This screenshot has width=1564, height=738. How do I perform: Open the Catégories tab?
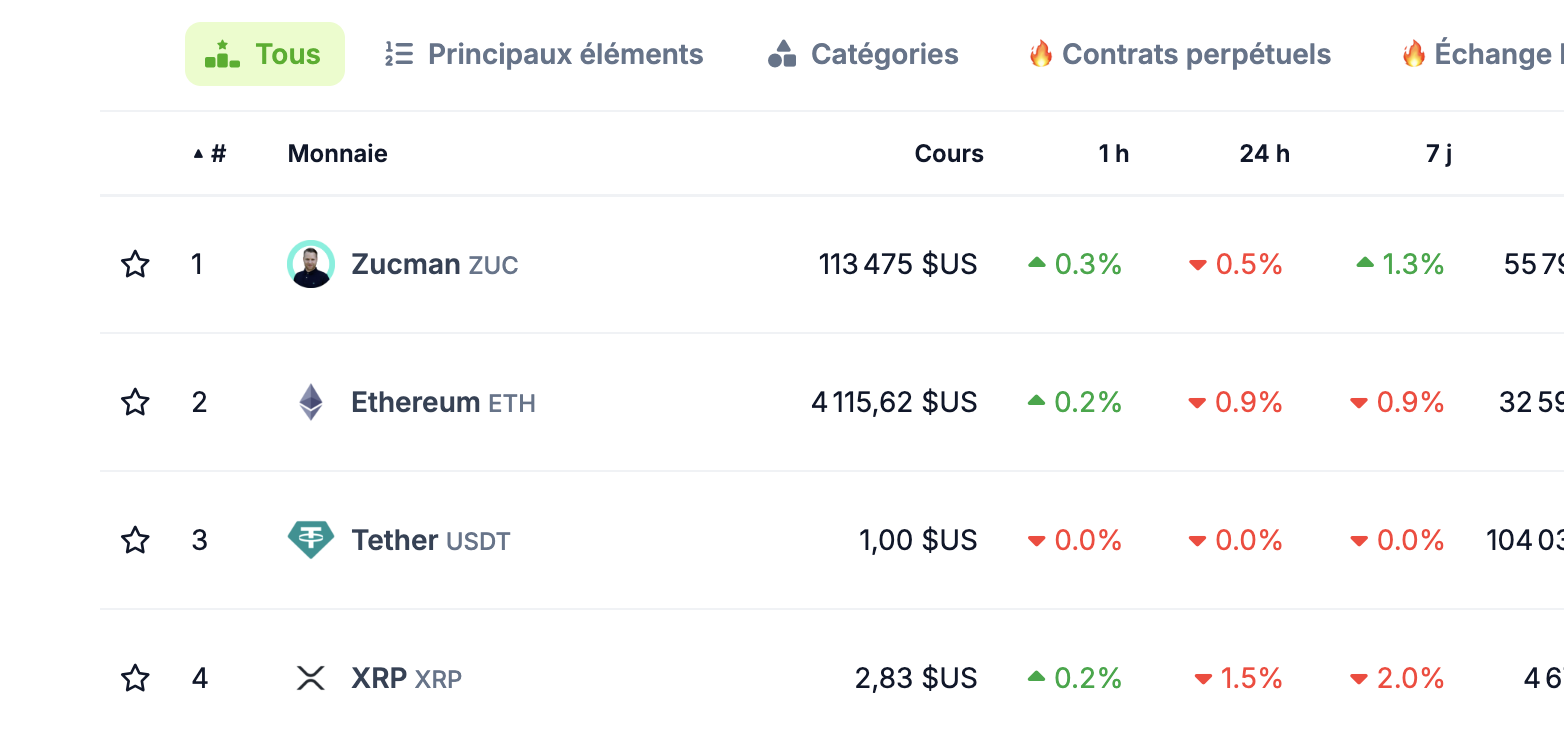click(863, 54)
